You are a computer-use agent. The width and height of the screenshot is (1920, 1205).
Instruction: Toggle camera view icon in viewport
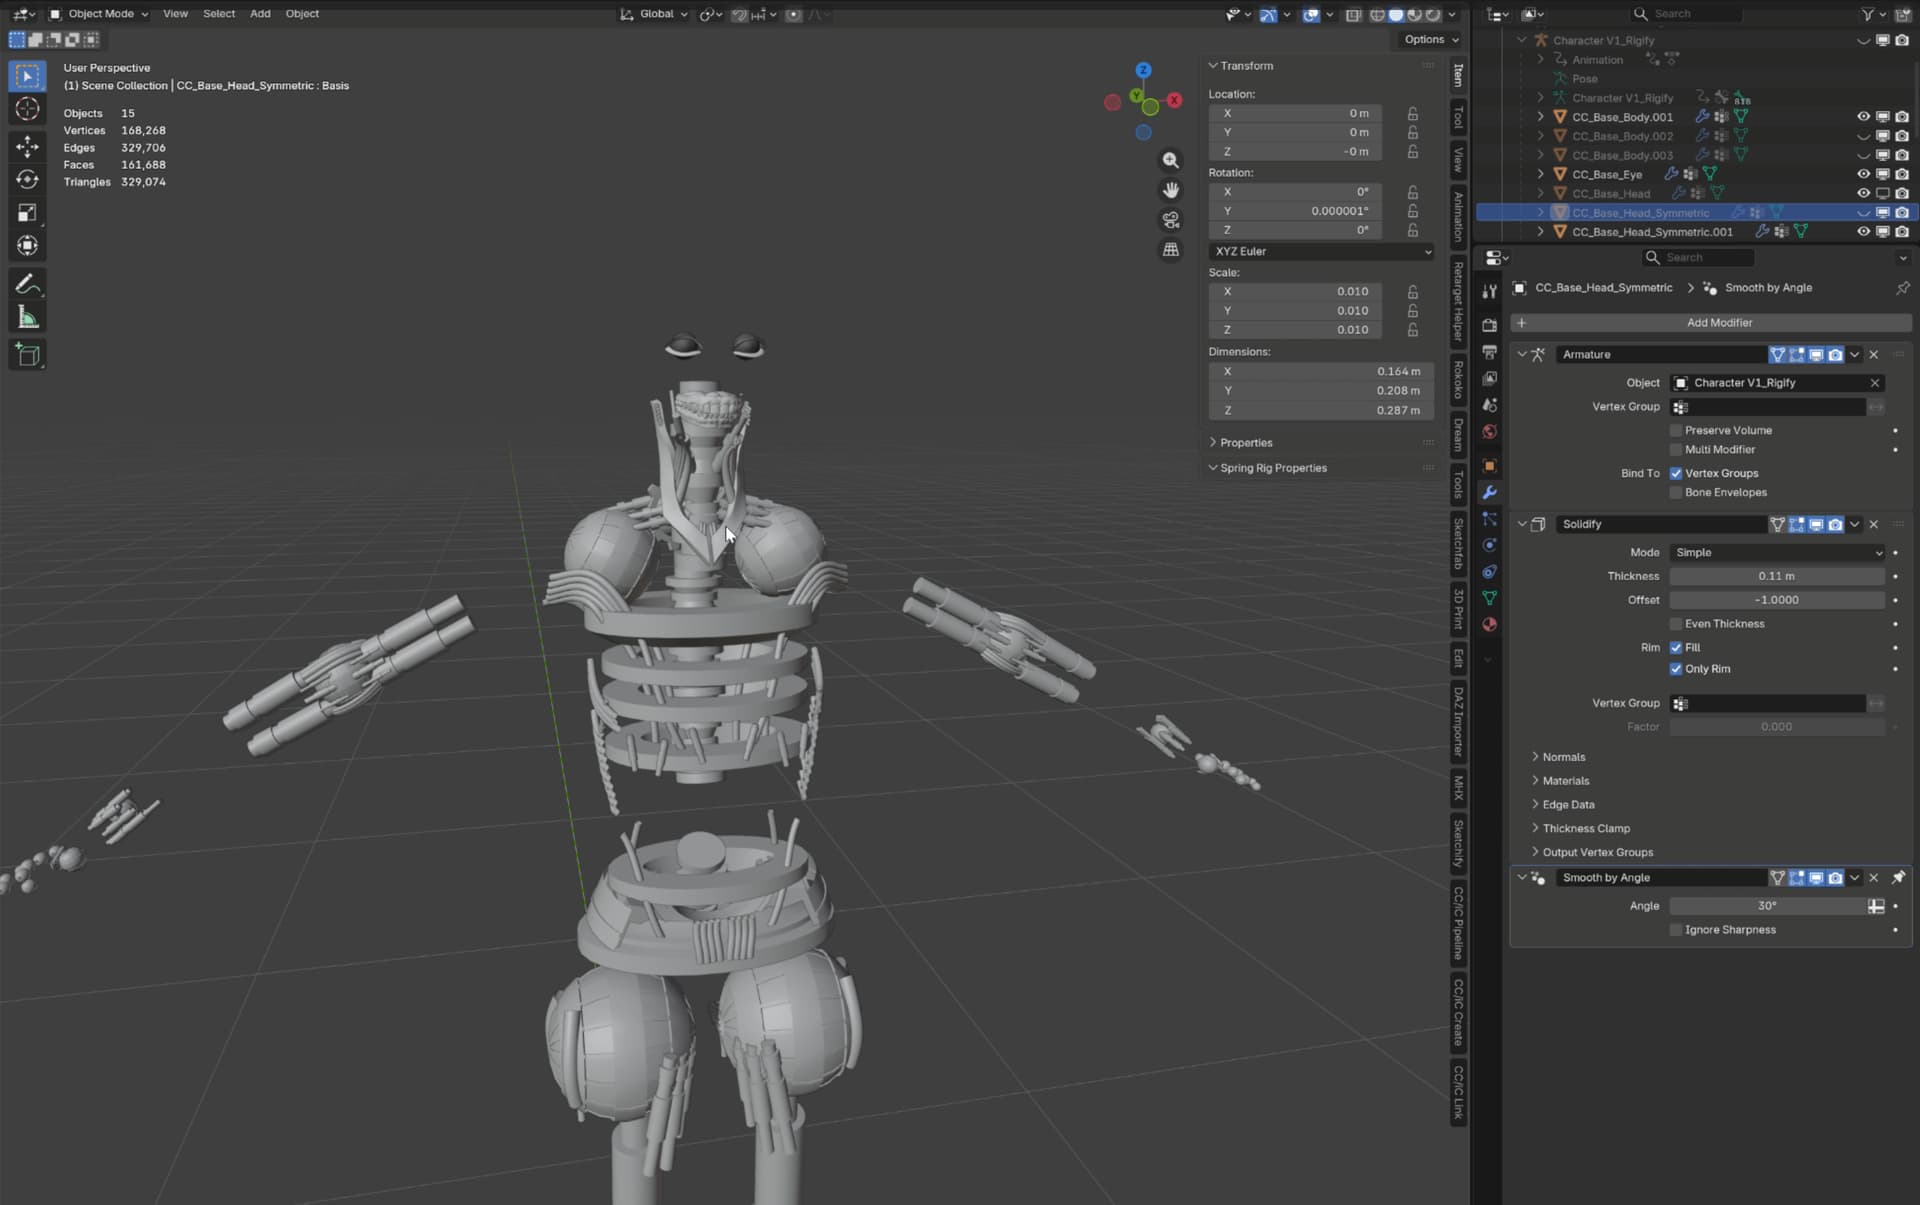1170,220
